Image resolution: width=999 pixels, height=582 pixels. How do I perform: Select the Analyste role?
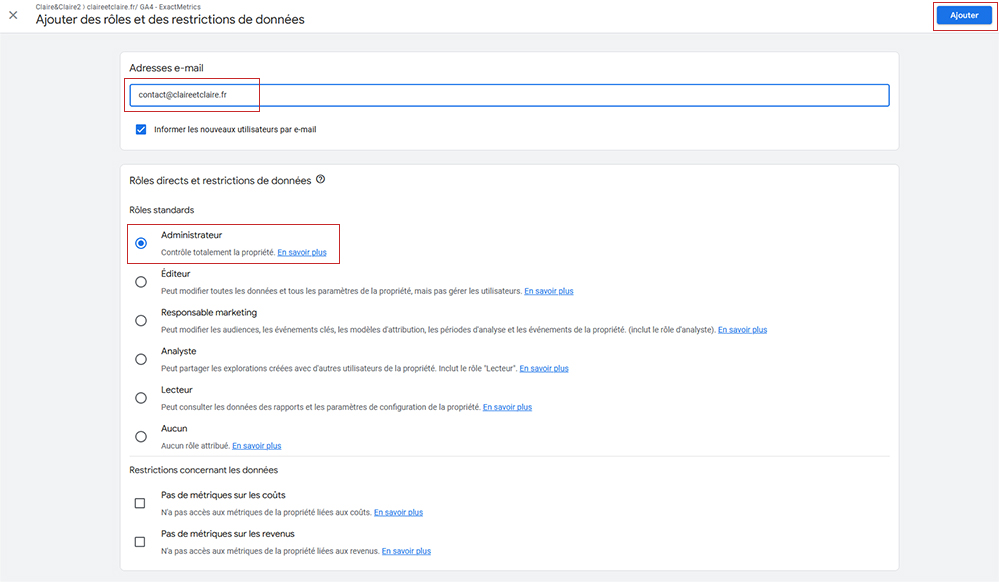(140, 359)
